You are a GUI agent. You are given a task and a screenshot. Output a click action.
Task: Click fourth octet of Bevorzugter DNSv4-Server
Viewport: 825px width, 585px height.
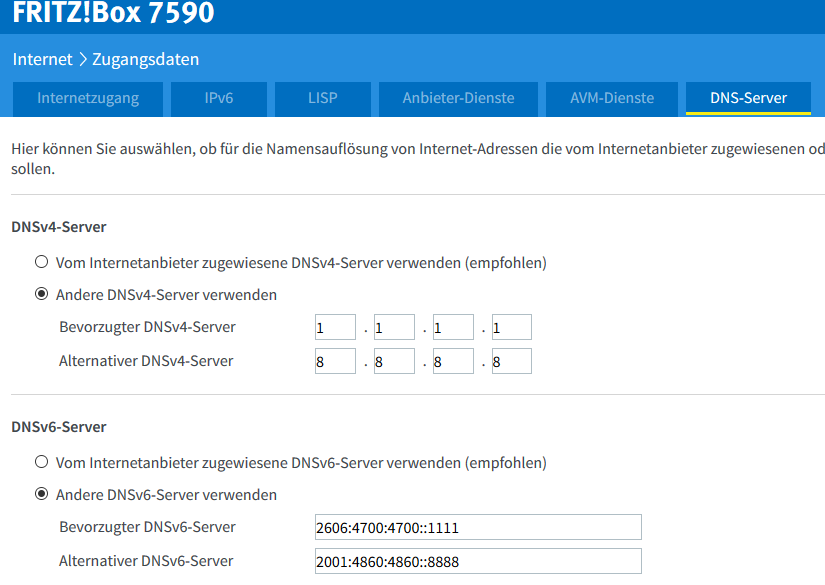pos(512,327)
